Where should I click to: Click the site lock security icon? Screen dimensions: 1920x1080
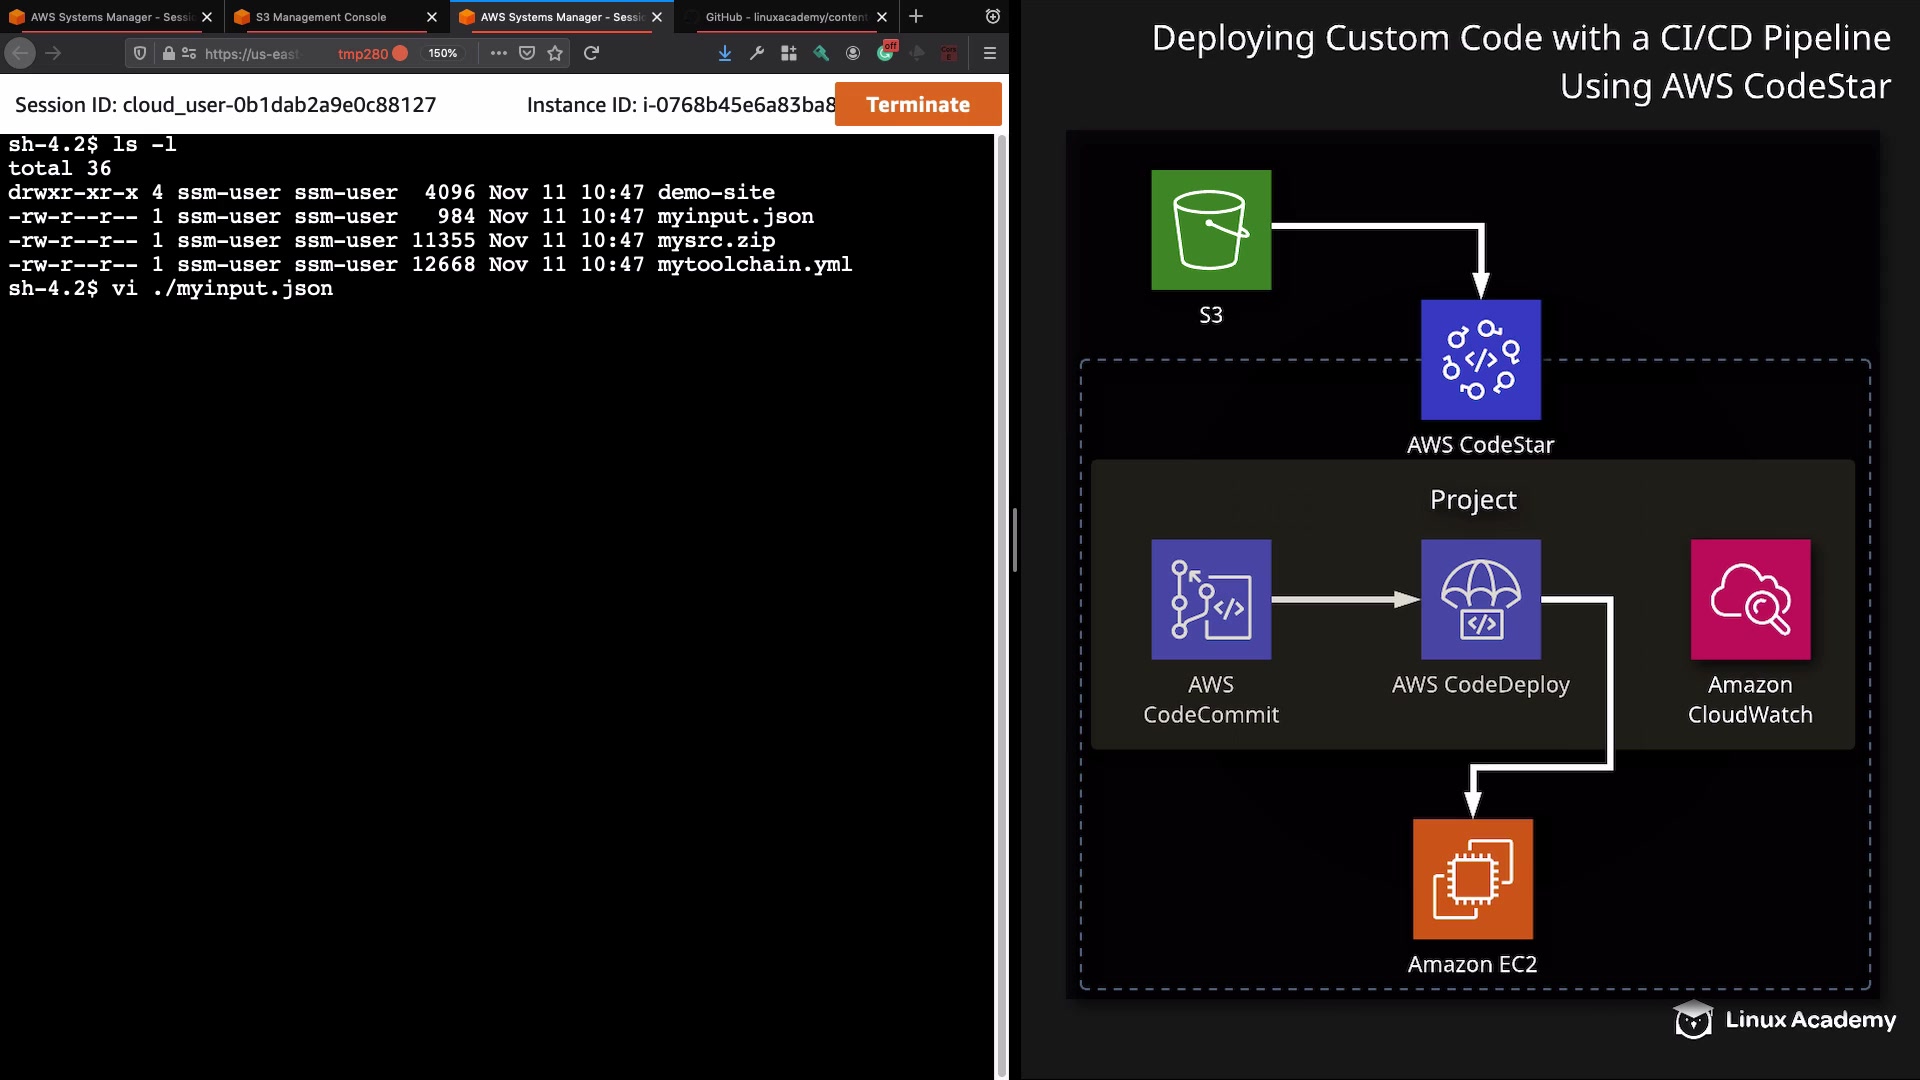click(x=168, y=53)
